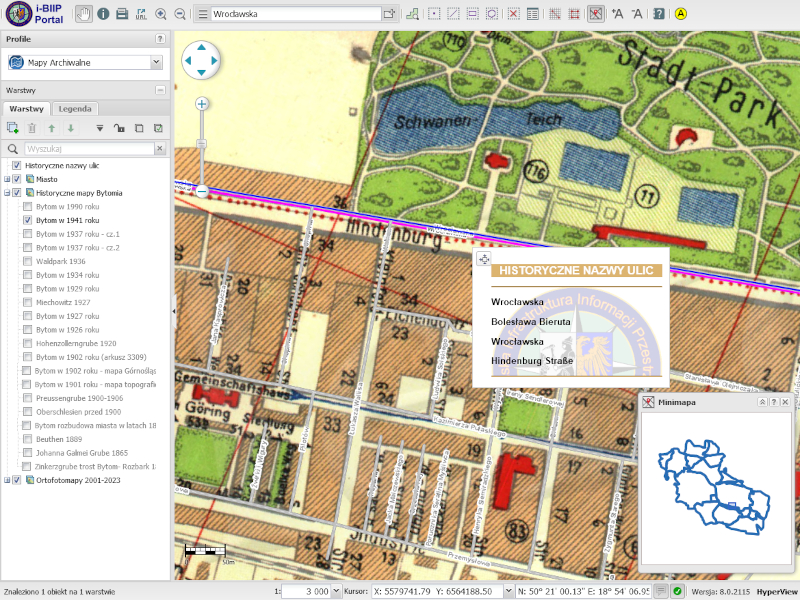Open the Profile panel help button
800x600 pixels.
click(160, 39)
